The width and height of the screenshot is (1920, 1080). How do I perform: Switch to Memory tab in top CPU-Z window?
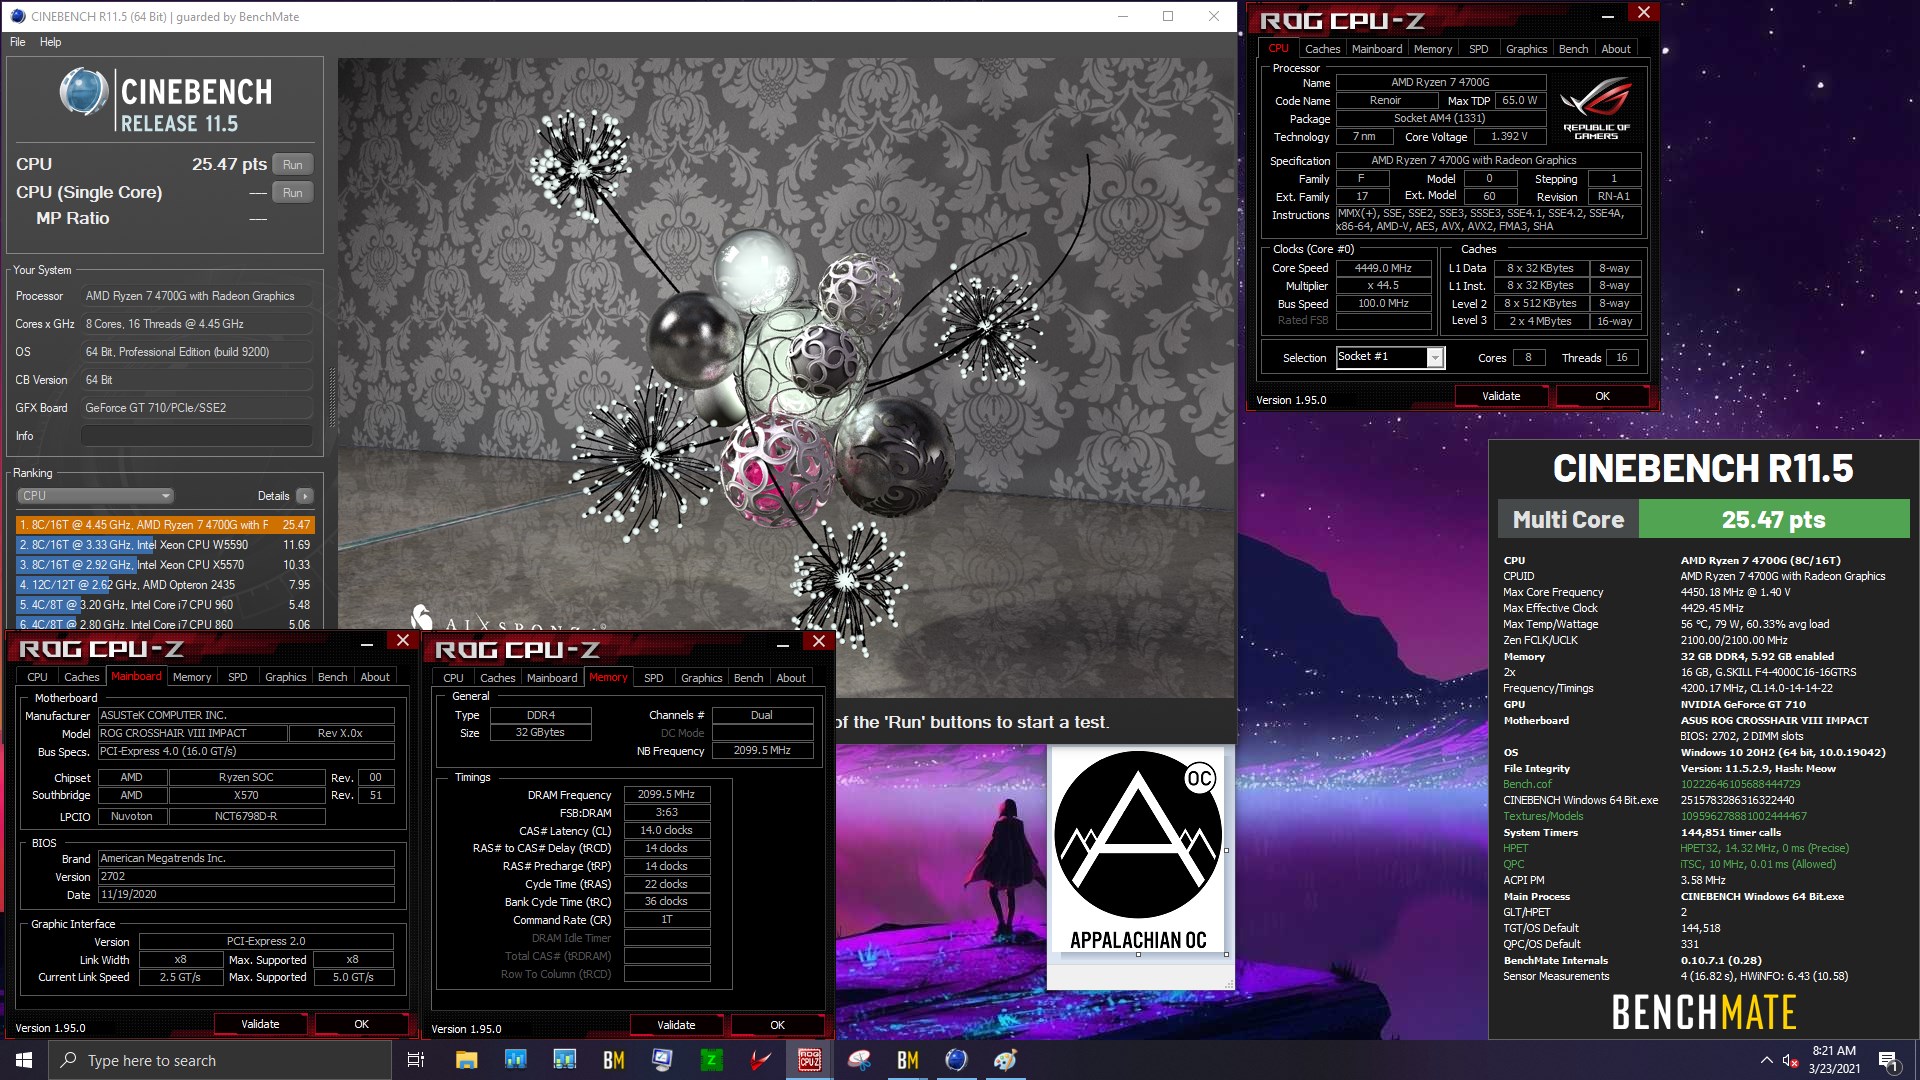tap(1433, 49)
